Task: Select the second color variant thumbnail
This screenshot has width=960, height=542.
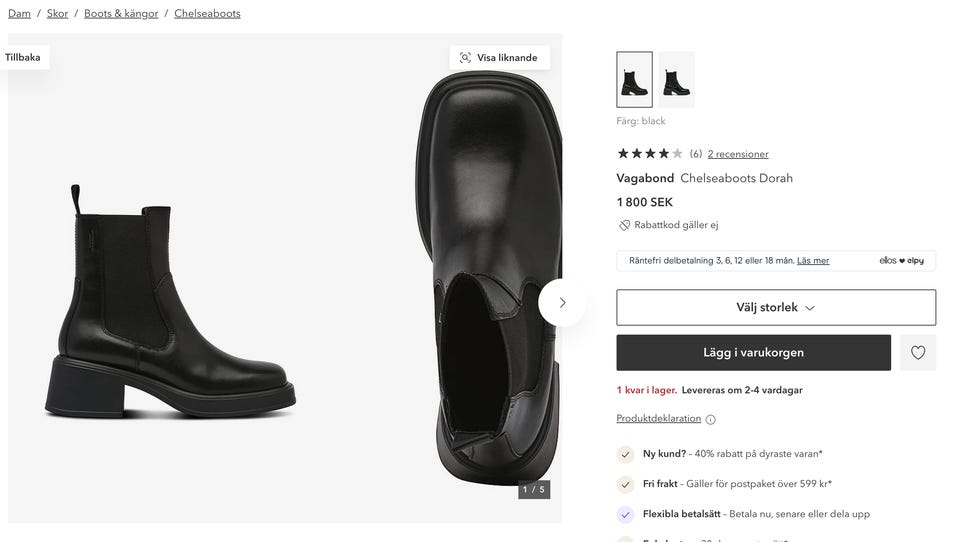Action: (x=677, y=80)
